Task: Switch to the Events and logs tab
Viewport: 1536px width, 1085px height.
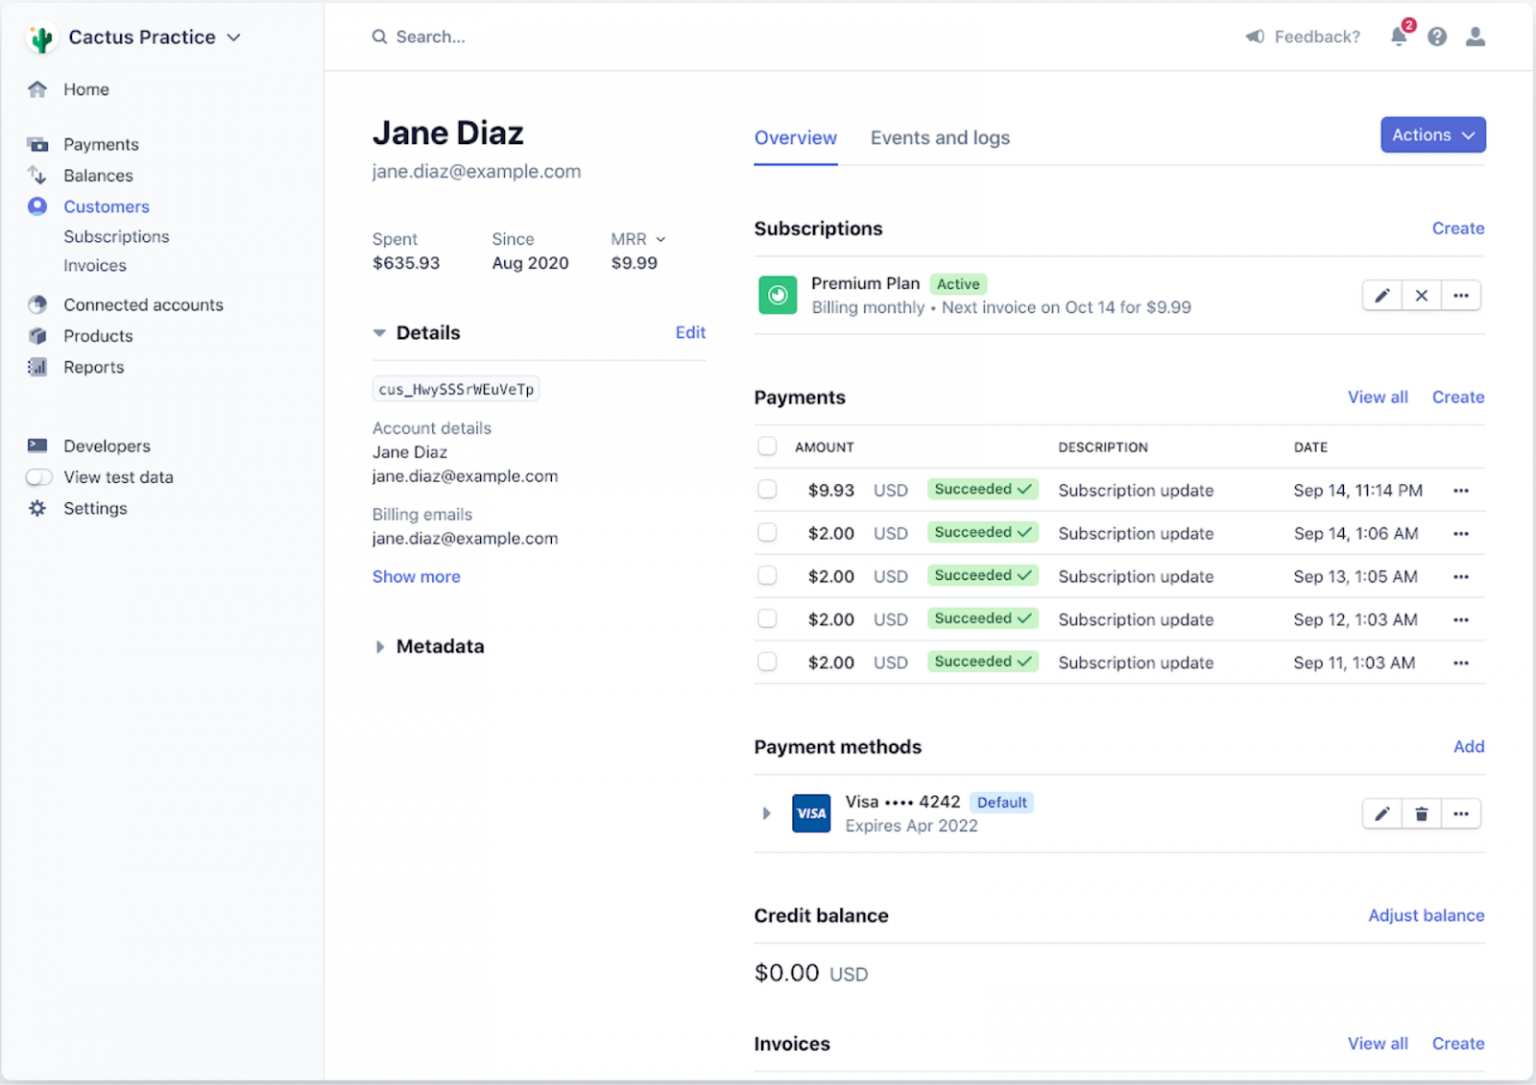Action: pos(939,137)
